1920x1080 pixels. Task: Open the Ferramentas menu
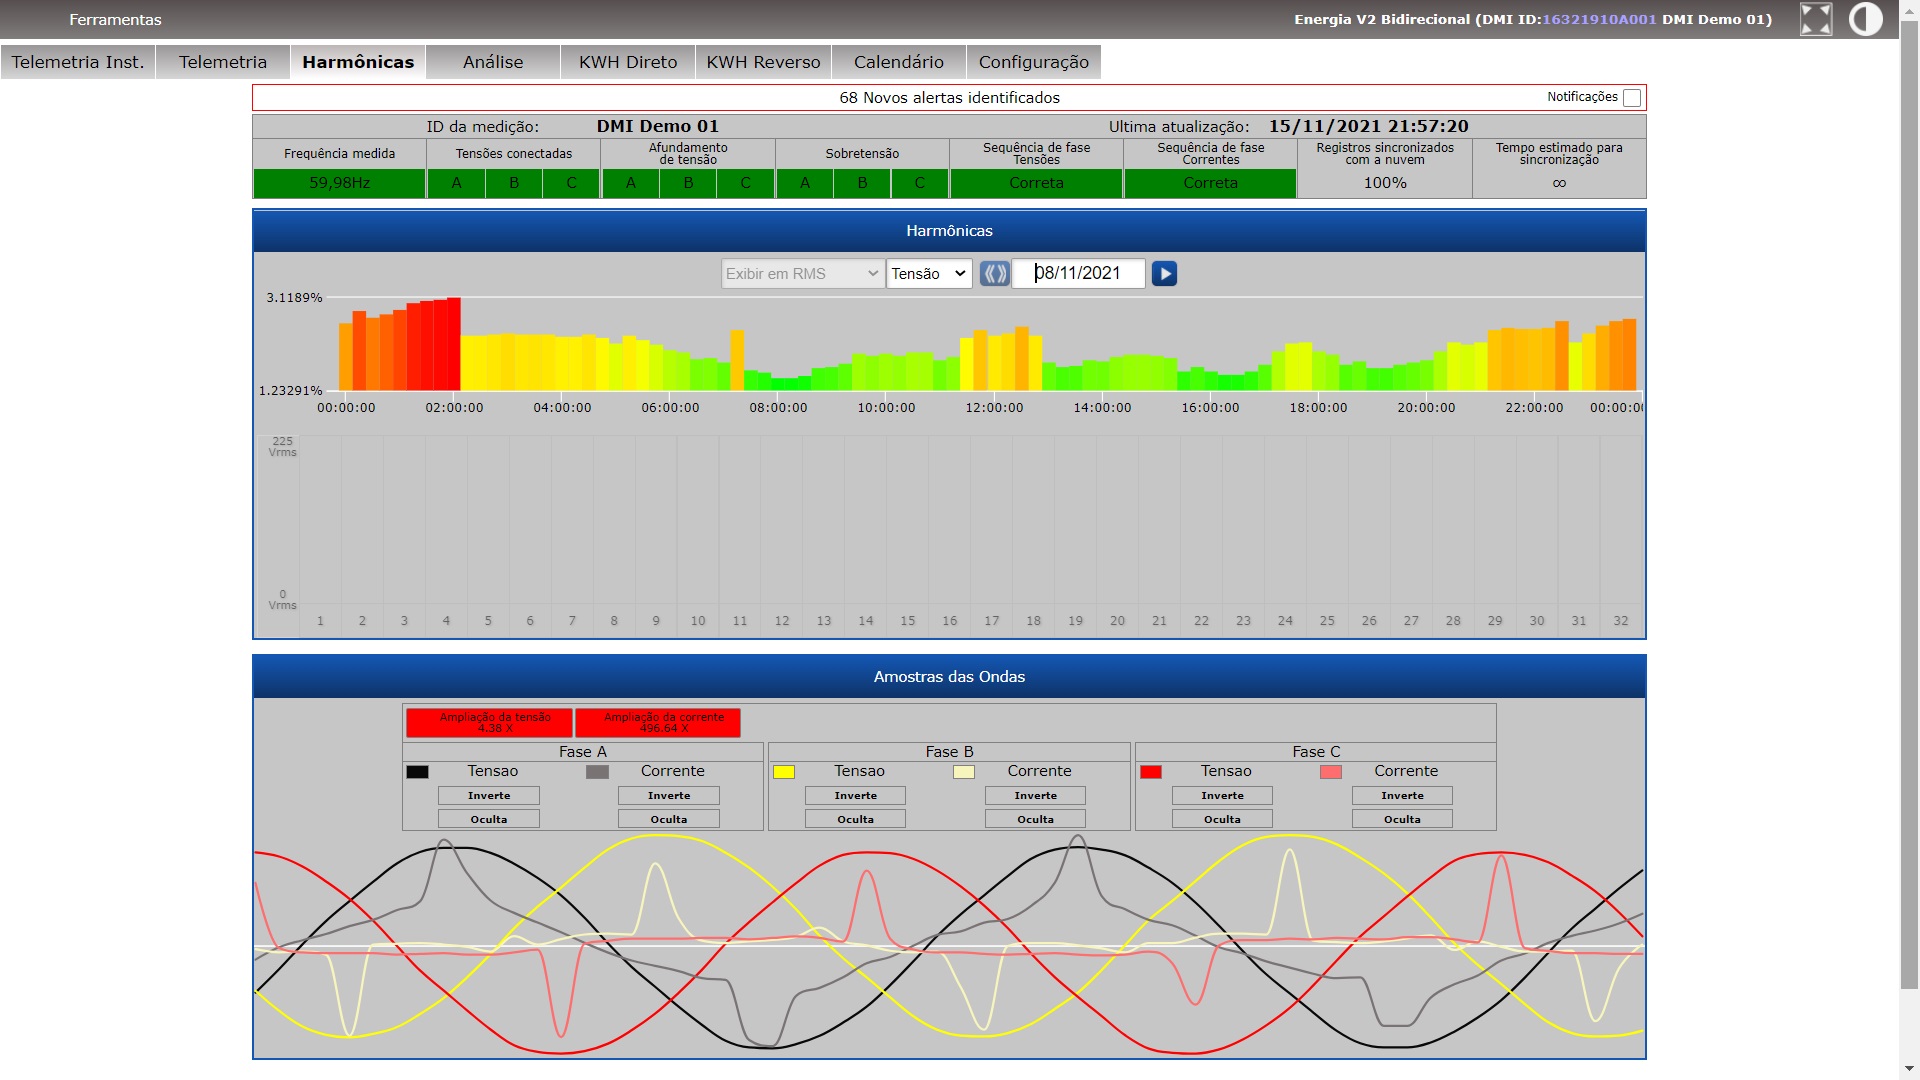click(115, 19)
